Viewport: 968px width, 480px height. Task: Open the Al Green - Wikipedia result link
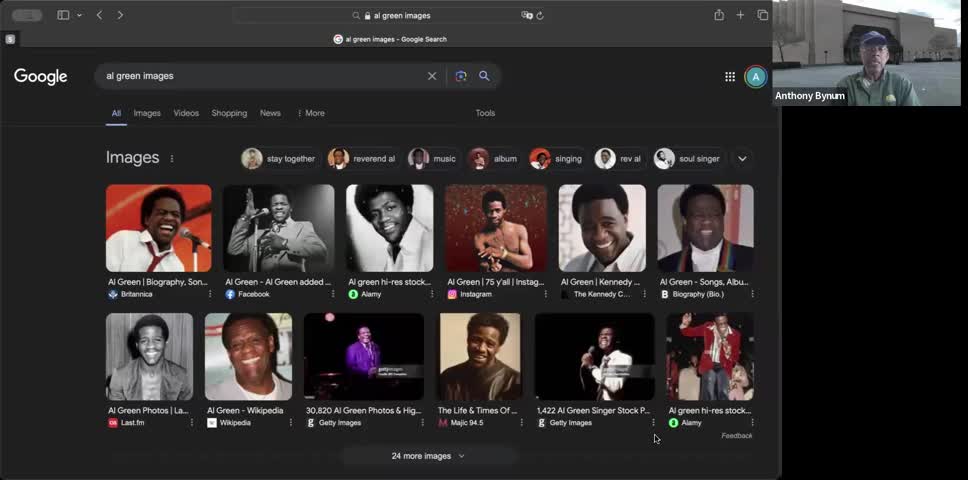pyautogui.click(x=245, y=410)
